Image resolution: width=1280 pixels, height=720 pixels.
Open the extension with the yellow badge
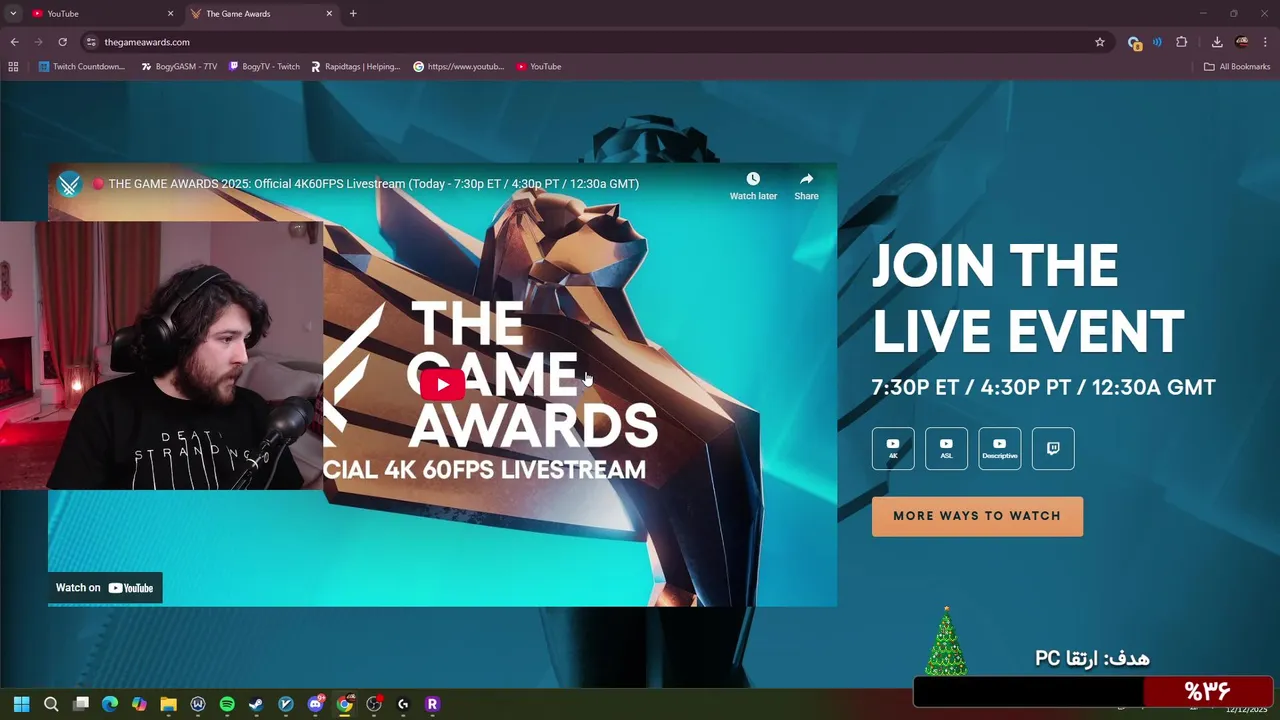pyautogui.click(x=1134, y=42)
